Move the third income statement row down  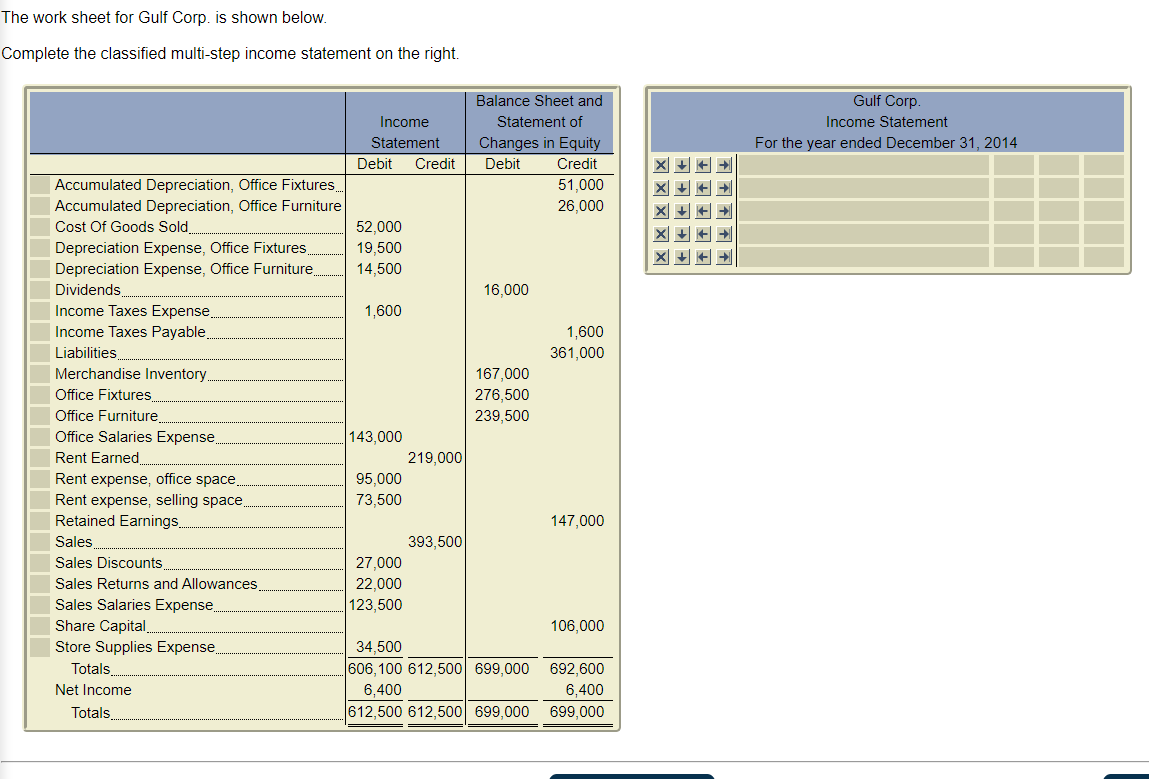point(682,210)
